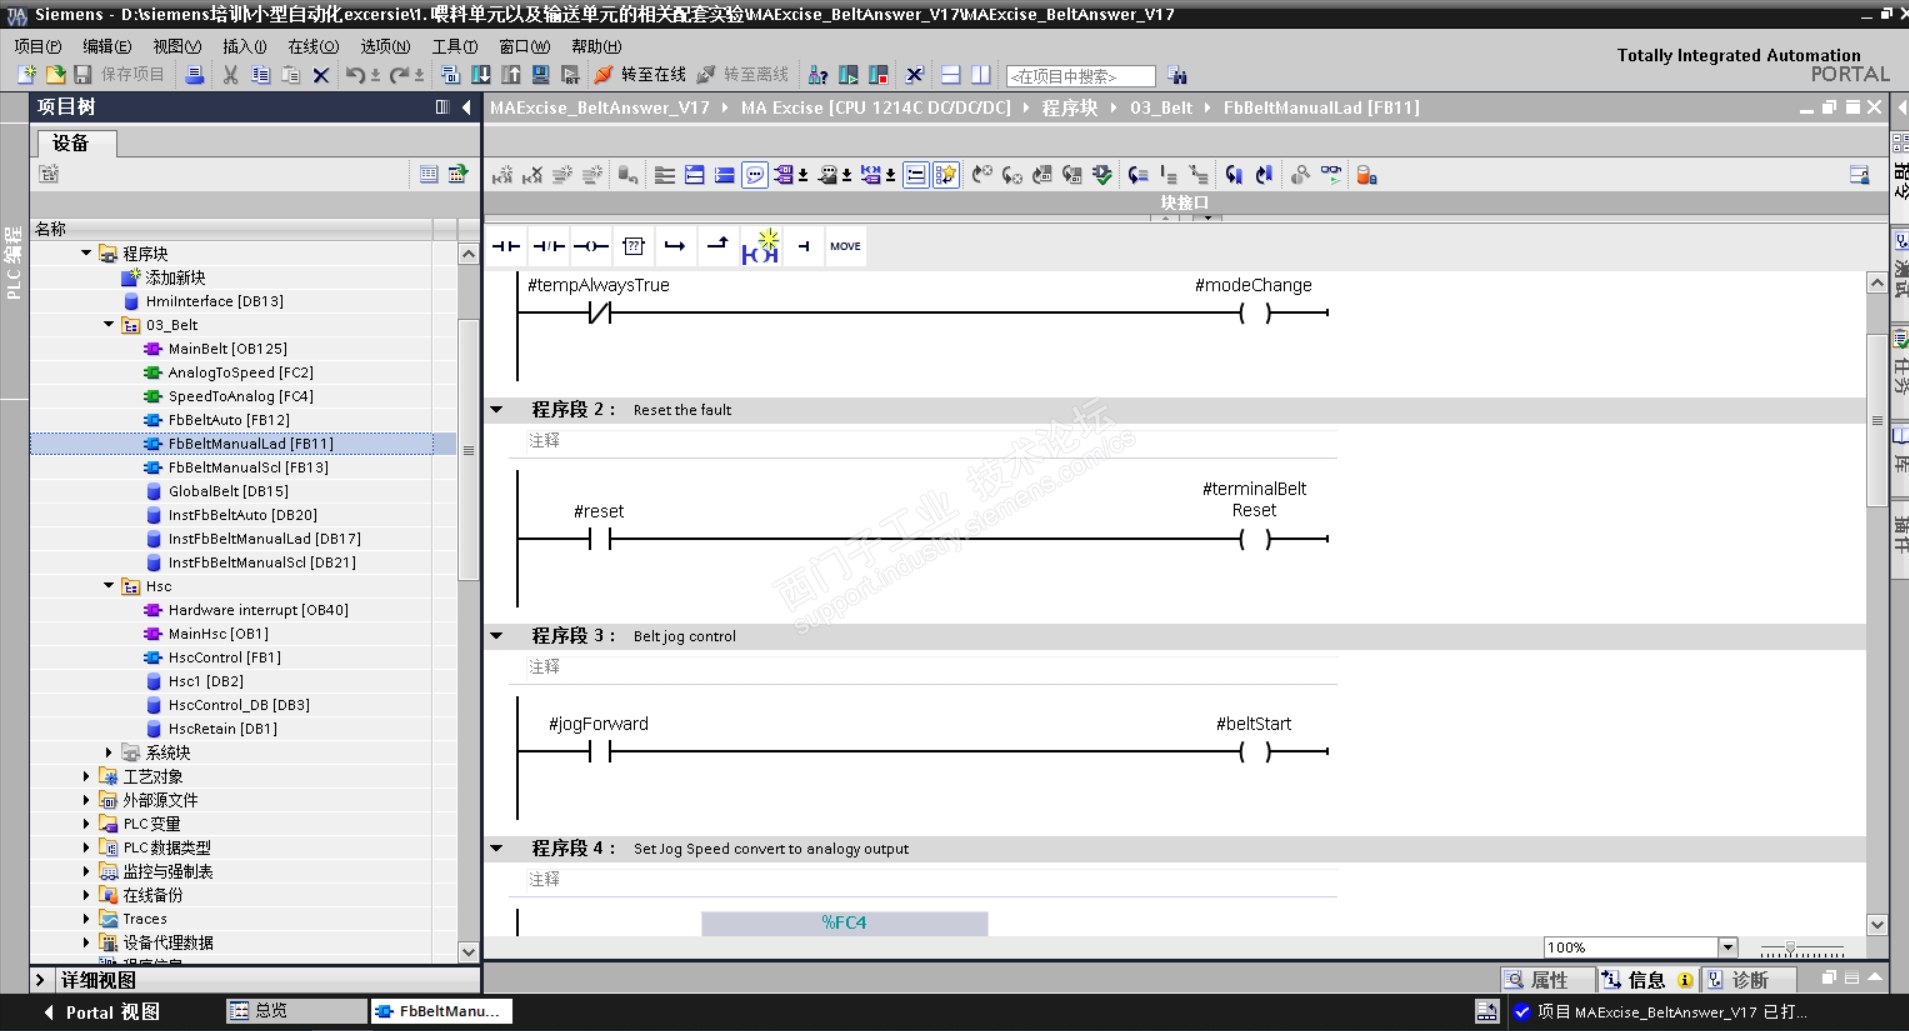Image resolution: width=1909 pixels, height=1031 pixels.
Task: Select FbBeltAuto [FB12] block
Action: (228, 420)
